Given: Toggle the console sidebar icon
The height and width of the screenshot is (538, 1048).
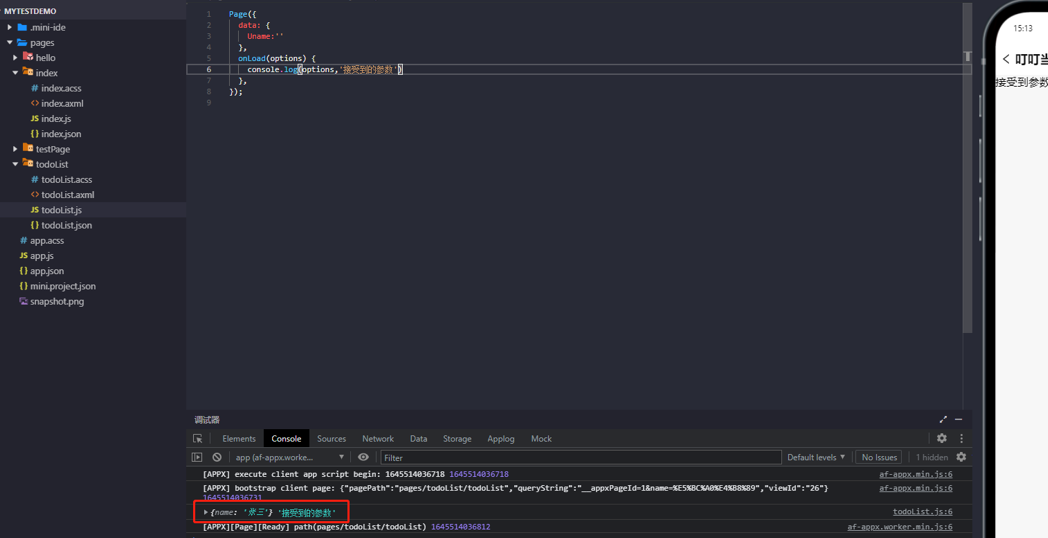Looking at the screenshot, I should coord(196,457).
